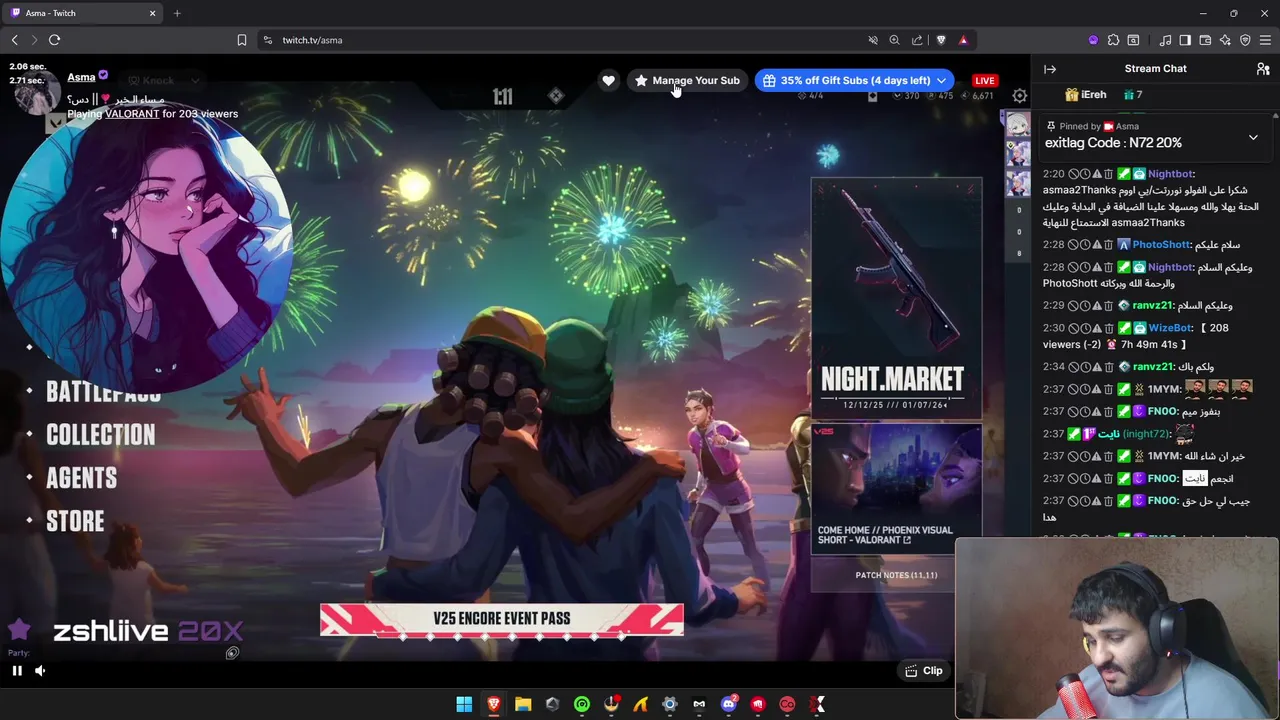Share this page via the share icon
The image size is (1280, 720).
click(x=917, y=40)
